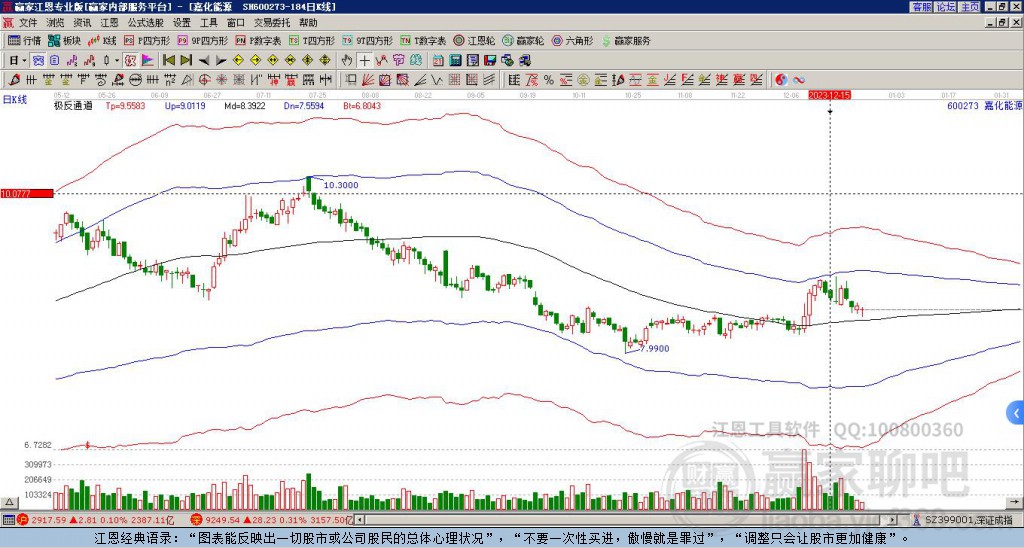Viewport: 1024px width, 548px height.
Task: Switch to K线 candlestick chart
Action: (x=102, y=40)
